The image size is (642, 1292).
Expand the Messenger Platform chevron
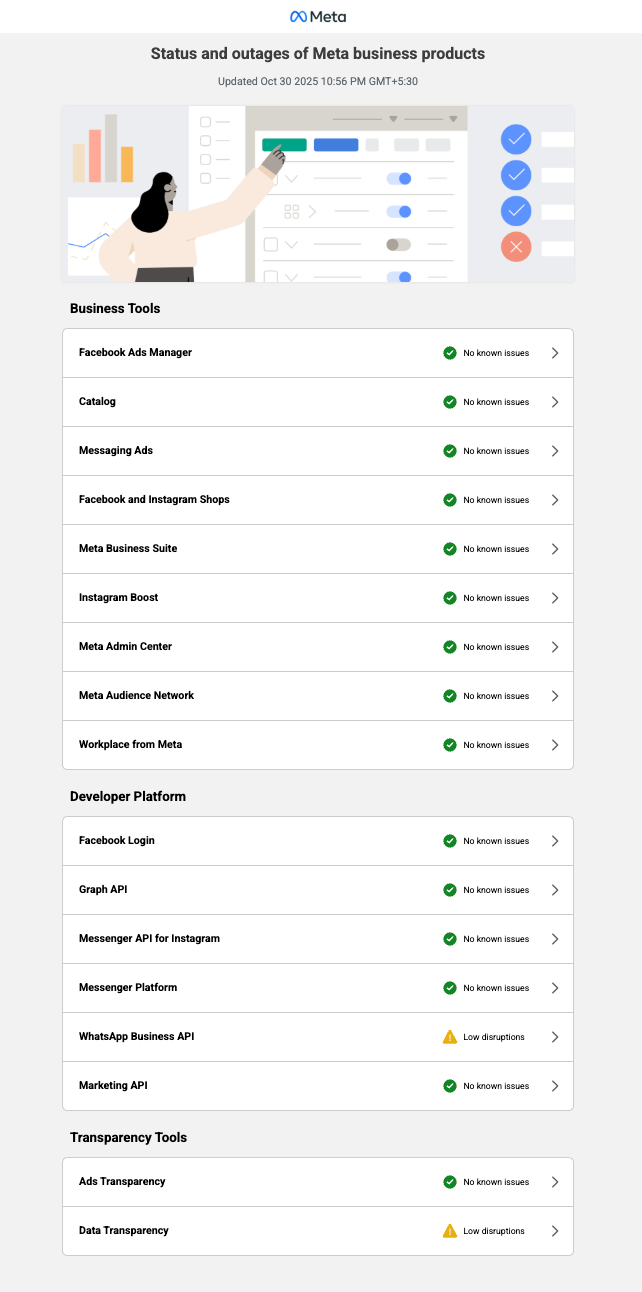tap(555, 988)
